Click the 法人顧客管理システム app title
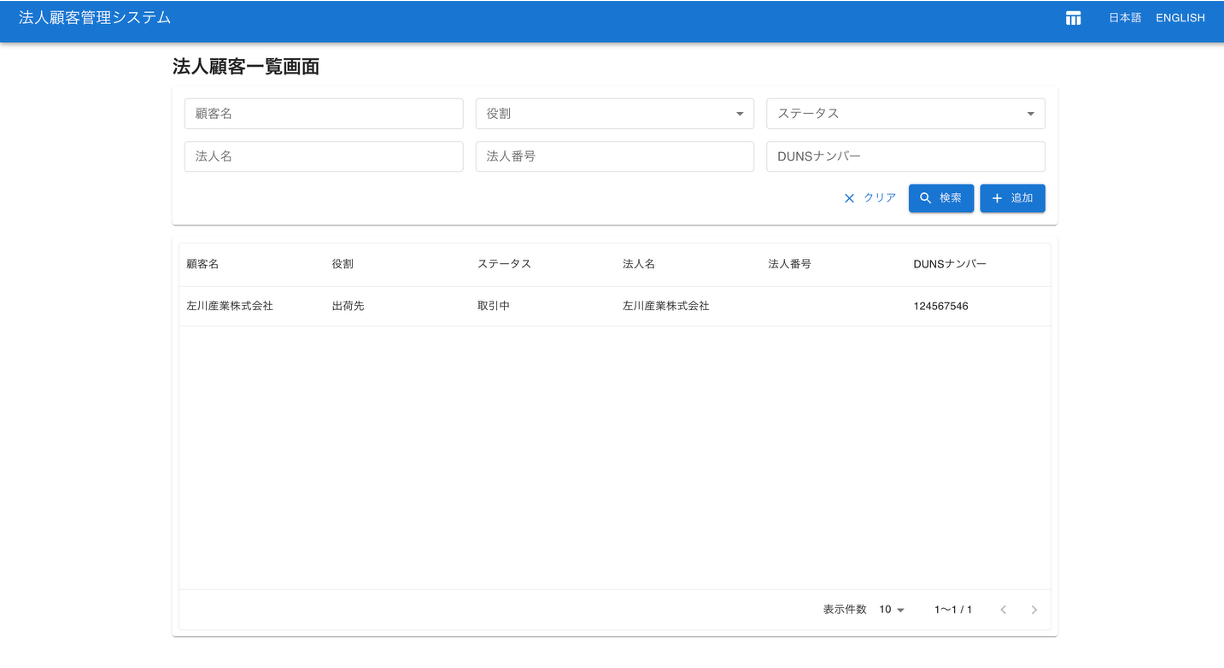This screenshot has height=668, width=1224. [95, 18]
